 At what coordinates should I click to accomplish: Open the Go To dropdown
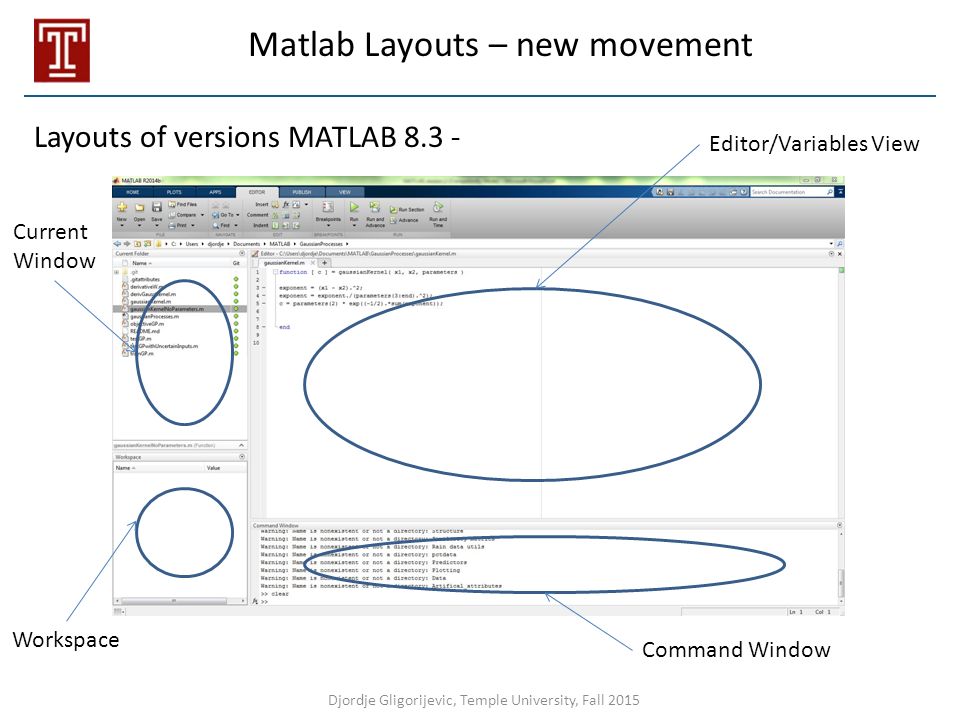[x=238, y=215]
